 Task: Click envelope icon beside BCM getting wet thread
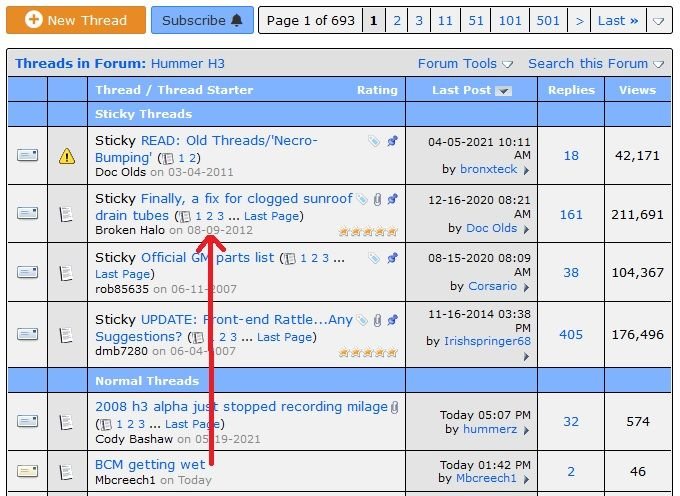(x=27, y=471)
